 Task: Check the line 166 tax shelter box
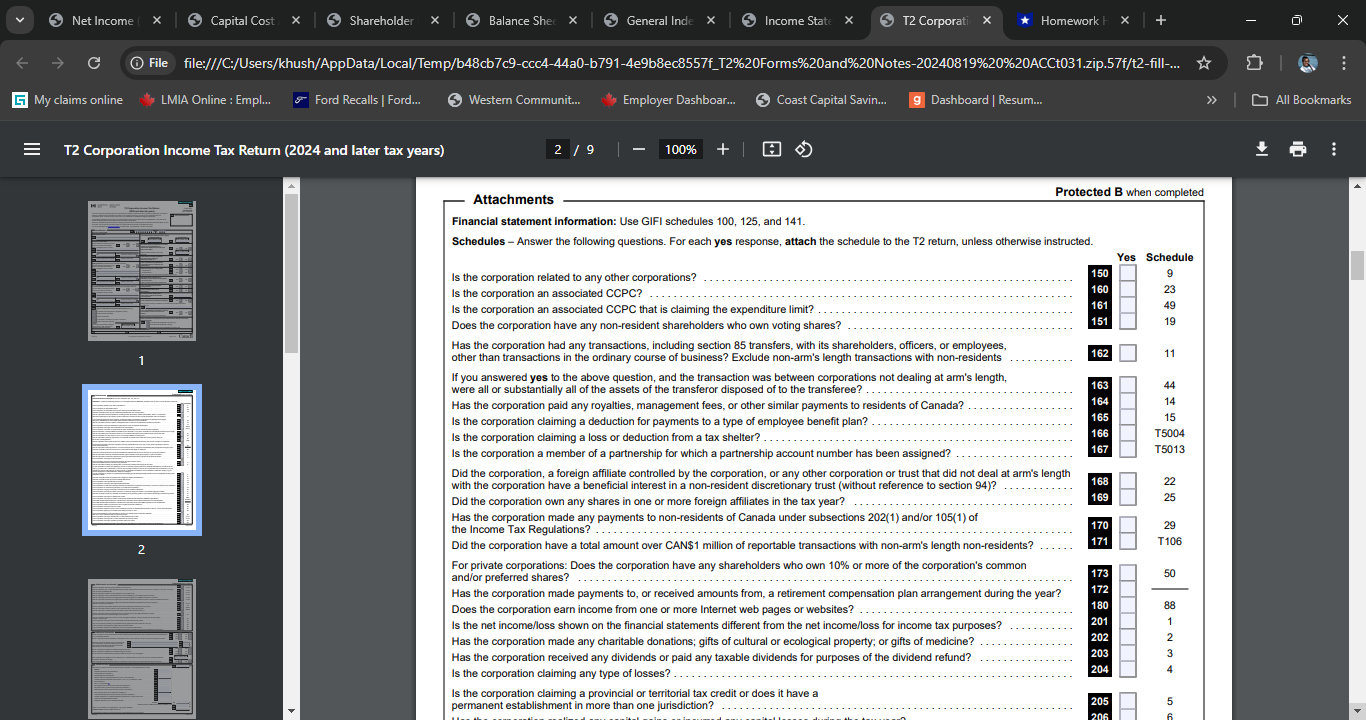point(1127,433)
